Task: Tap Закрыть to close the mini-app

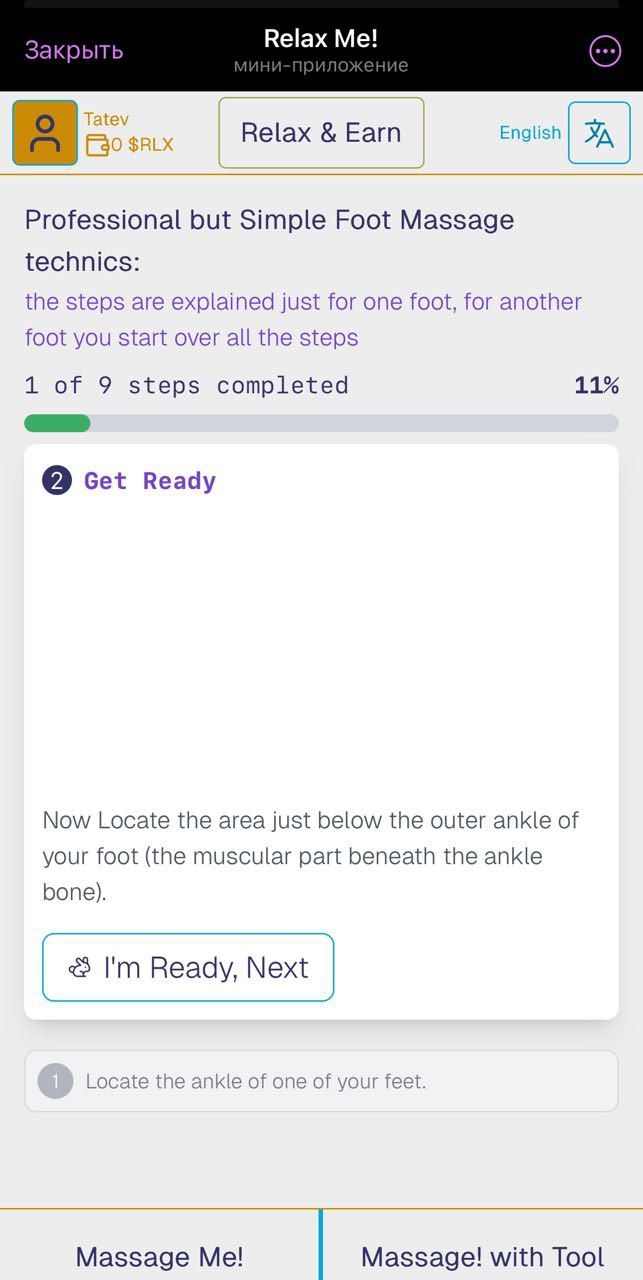Action: click(x=71, y=49)
